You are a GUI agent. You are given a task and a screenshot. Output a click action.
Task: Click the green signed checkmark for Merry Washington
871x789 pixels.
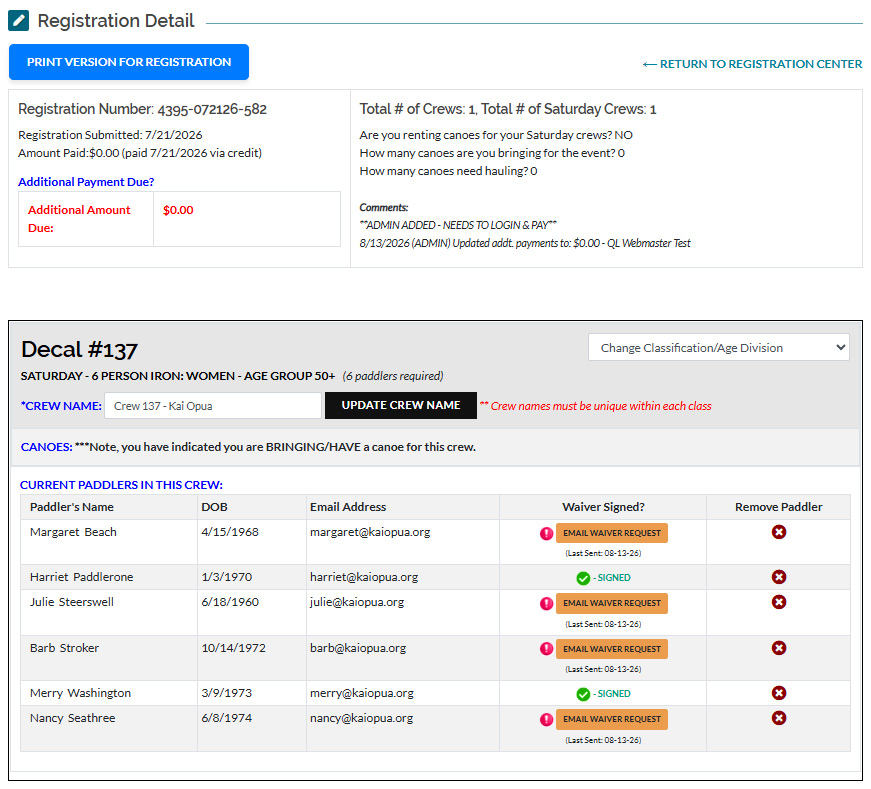583,694
